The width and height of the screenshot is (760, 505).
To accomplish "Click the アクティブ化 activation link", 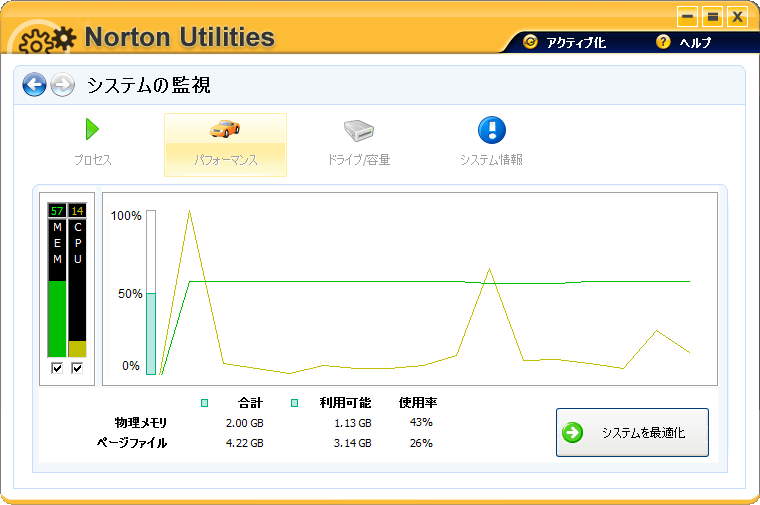I will click(x=576, y=43).
